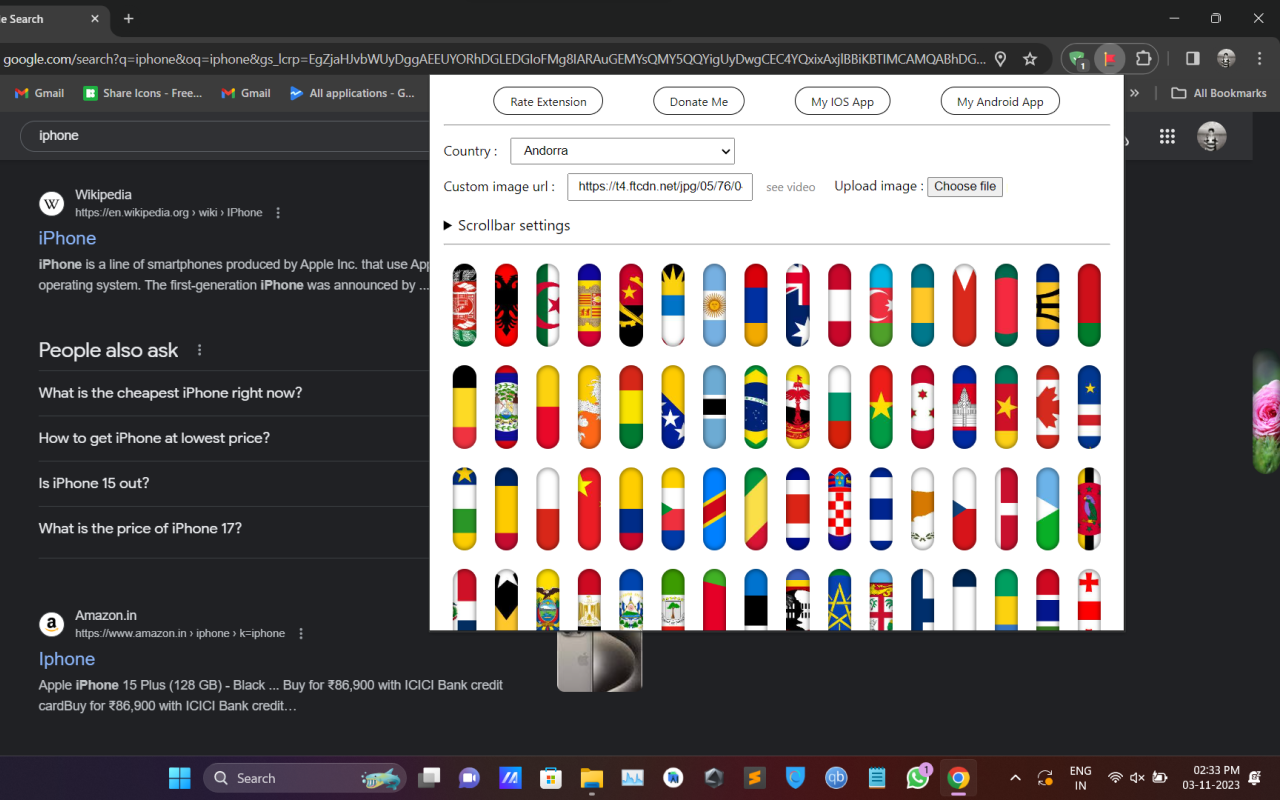1280x800 pixels.
Task: Open the My IOS App button
Action: click(x=842, y=102)
